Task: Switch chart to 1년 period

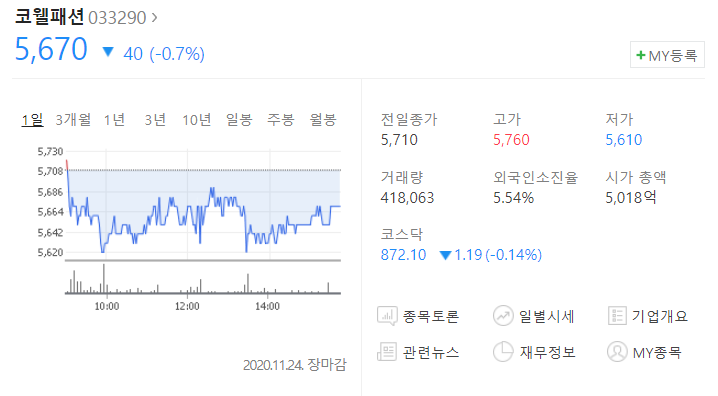Action: click(x=114, y=120)
